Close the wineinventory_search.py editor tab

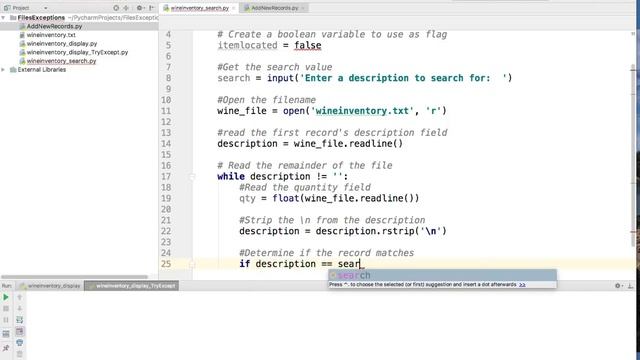[x=234, y=8]
